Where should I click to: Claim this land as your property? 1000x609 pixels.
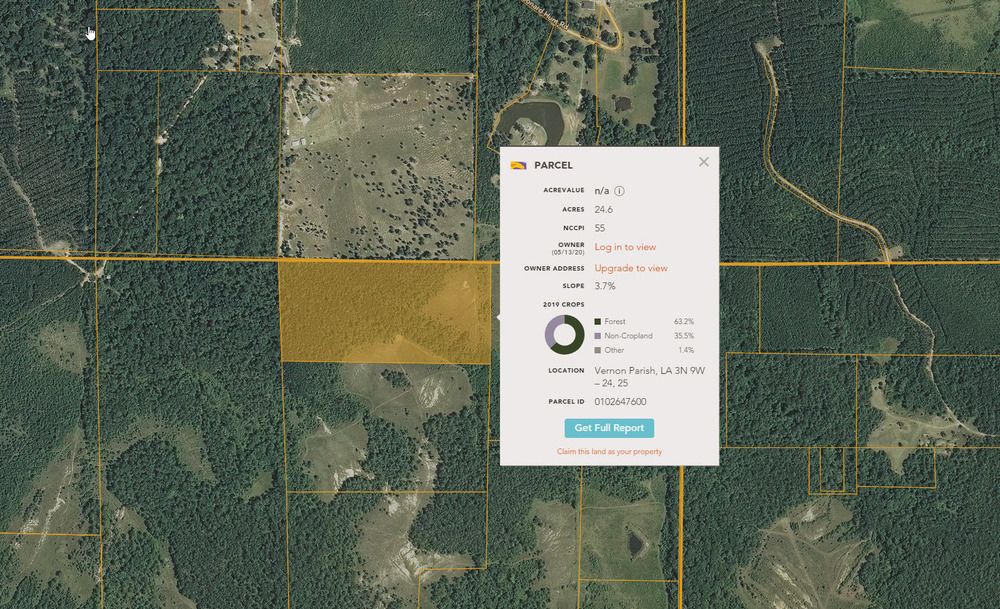tap(609, 452)
